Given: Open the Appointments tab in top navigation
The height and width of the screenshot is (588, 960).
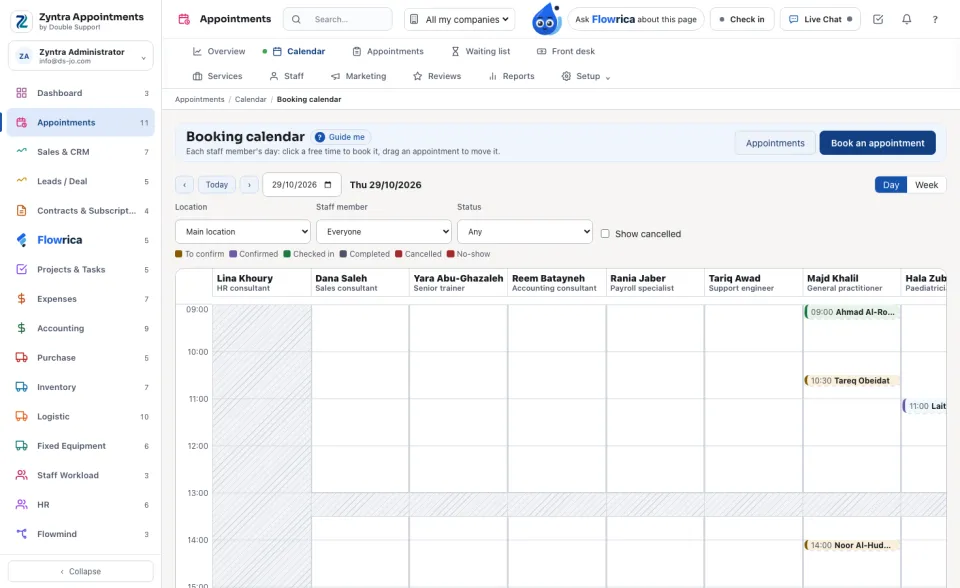Looking at the screenshot, I should [x=388, y=51].
